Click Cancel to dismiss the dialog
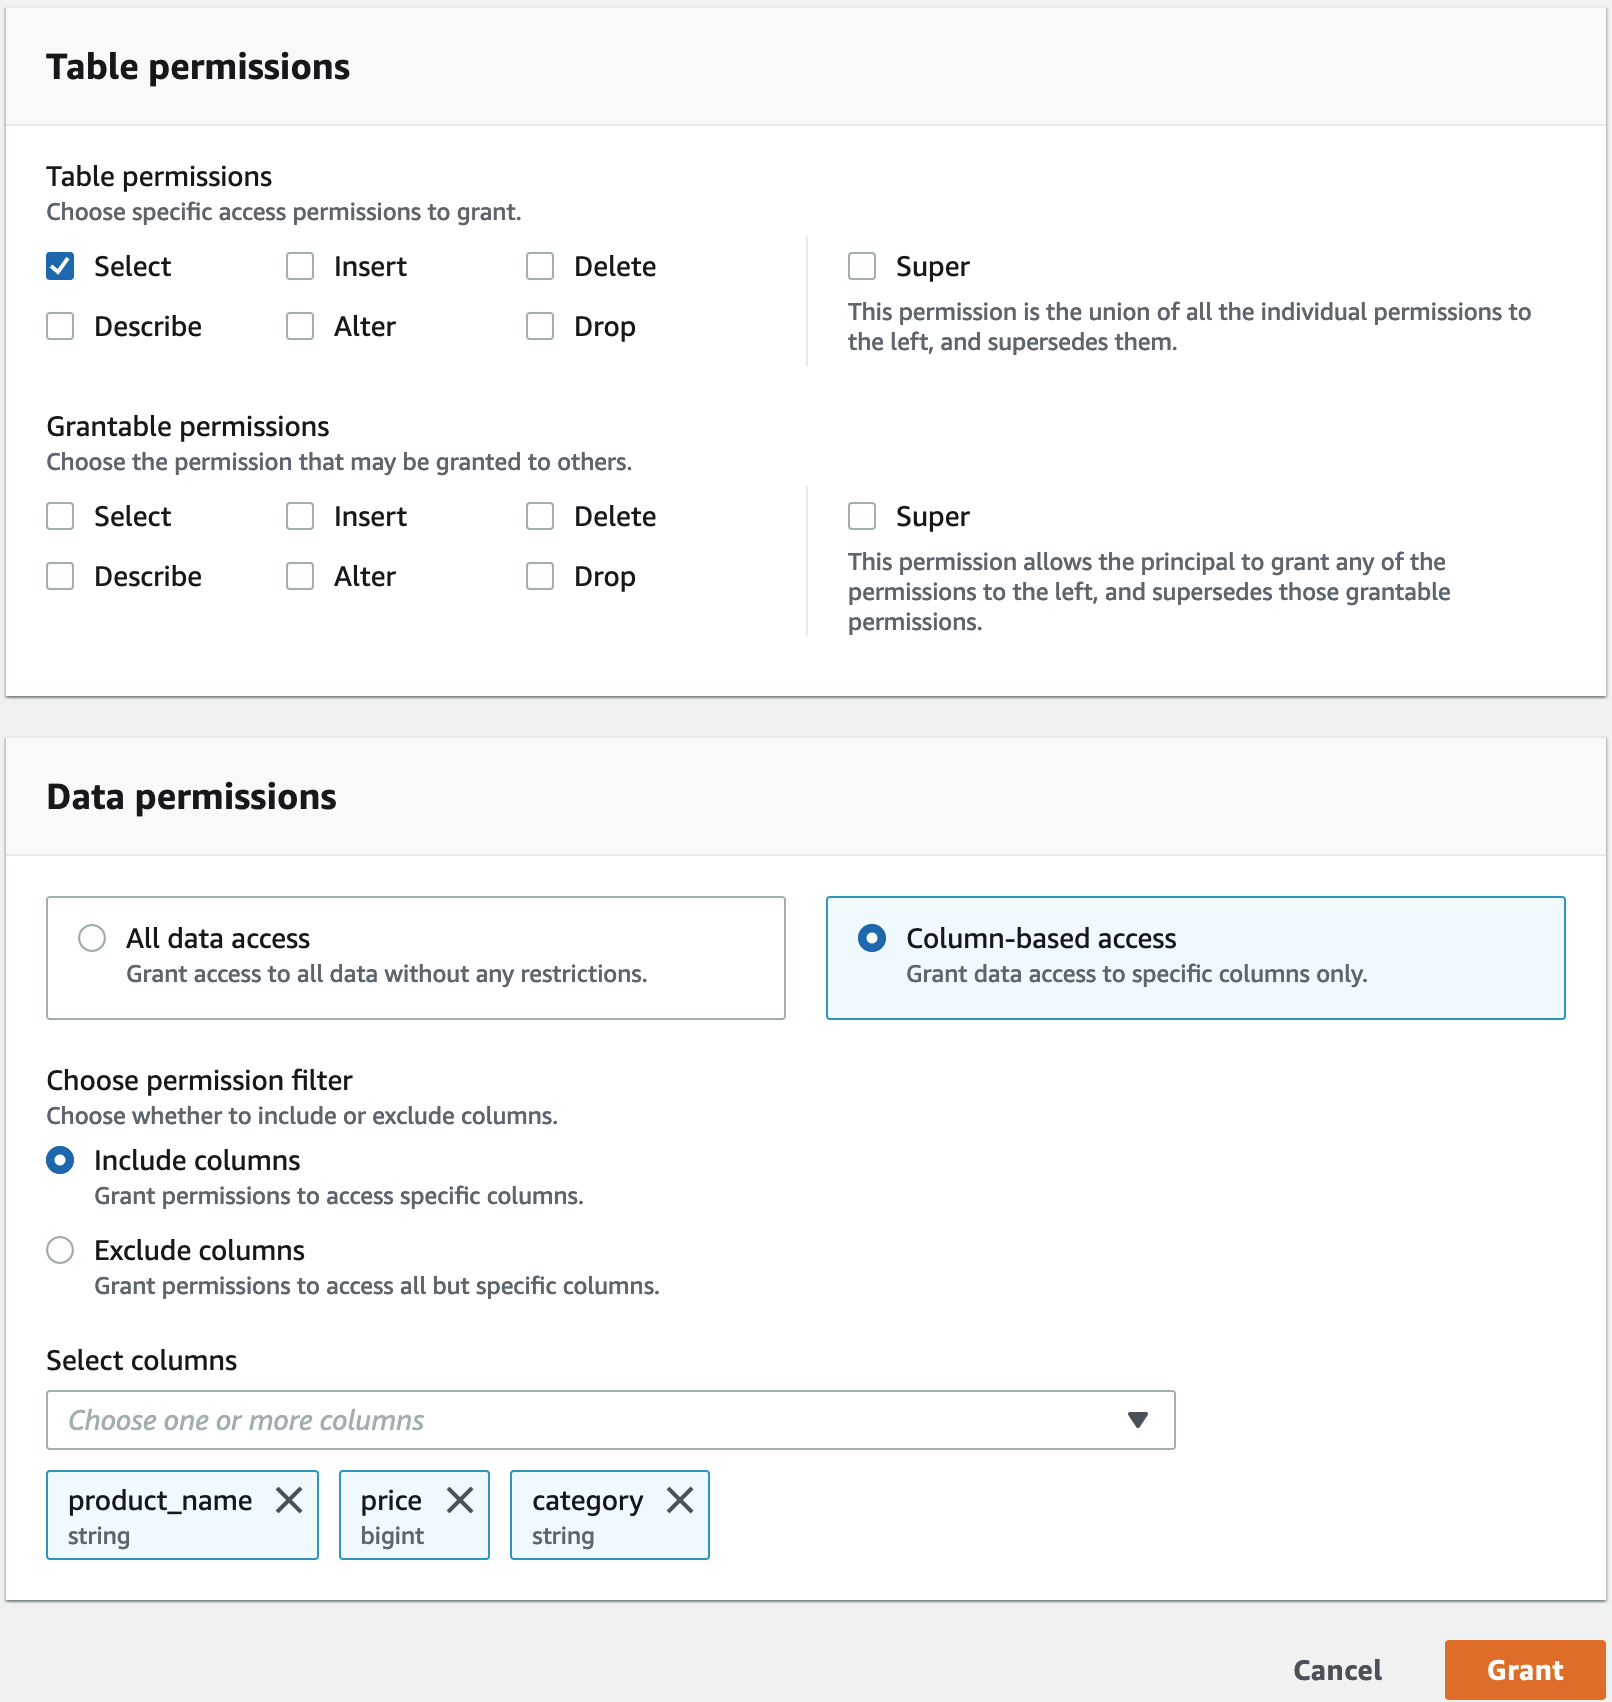1612x1702 pixels. [x=1337, y=1670]
